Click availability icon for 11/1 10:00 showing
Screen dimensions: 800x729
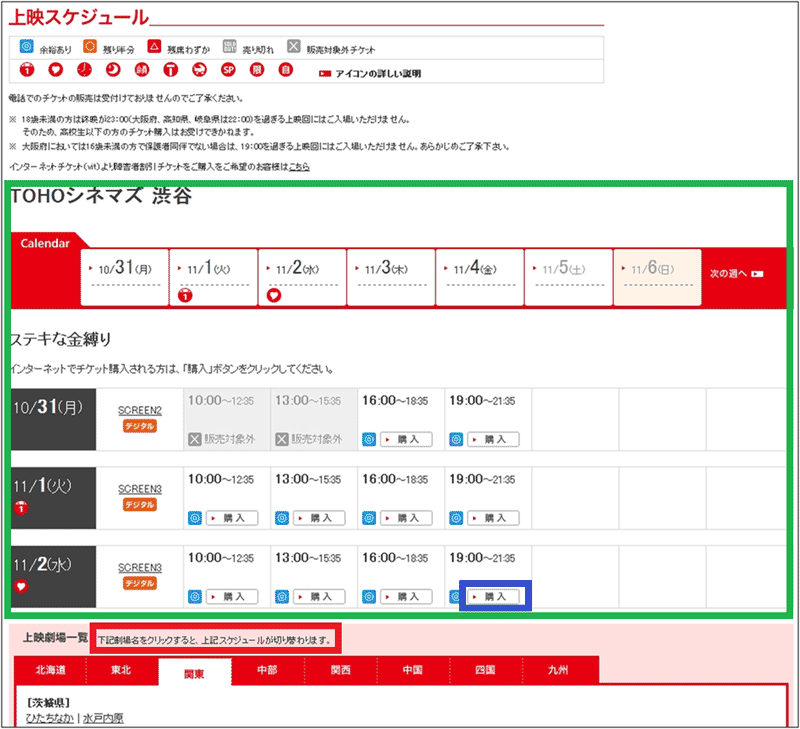194,518
